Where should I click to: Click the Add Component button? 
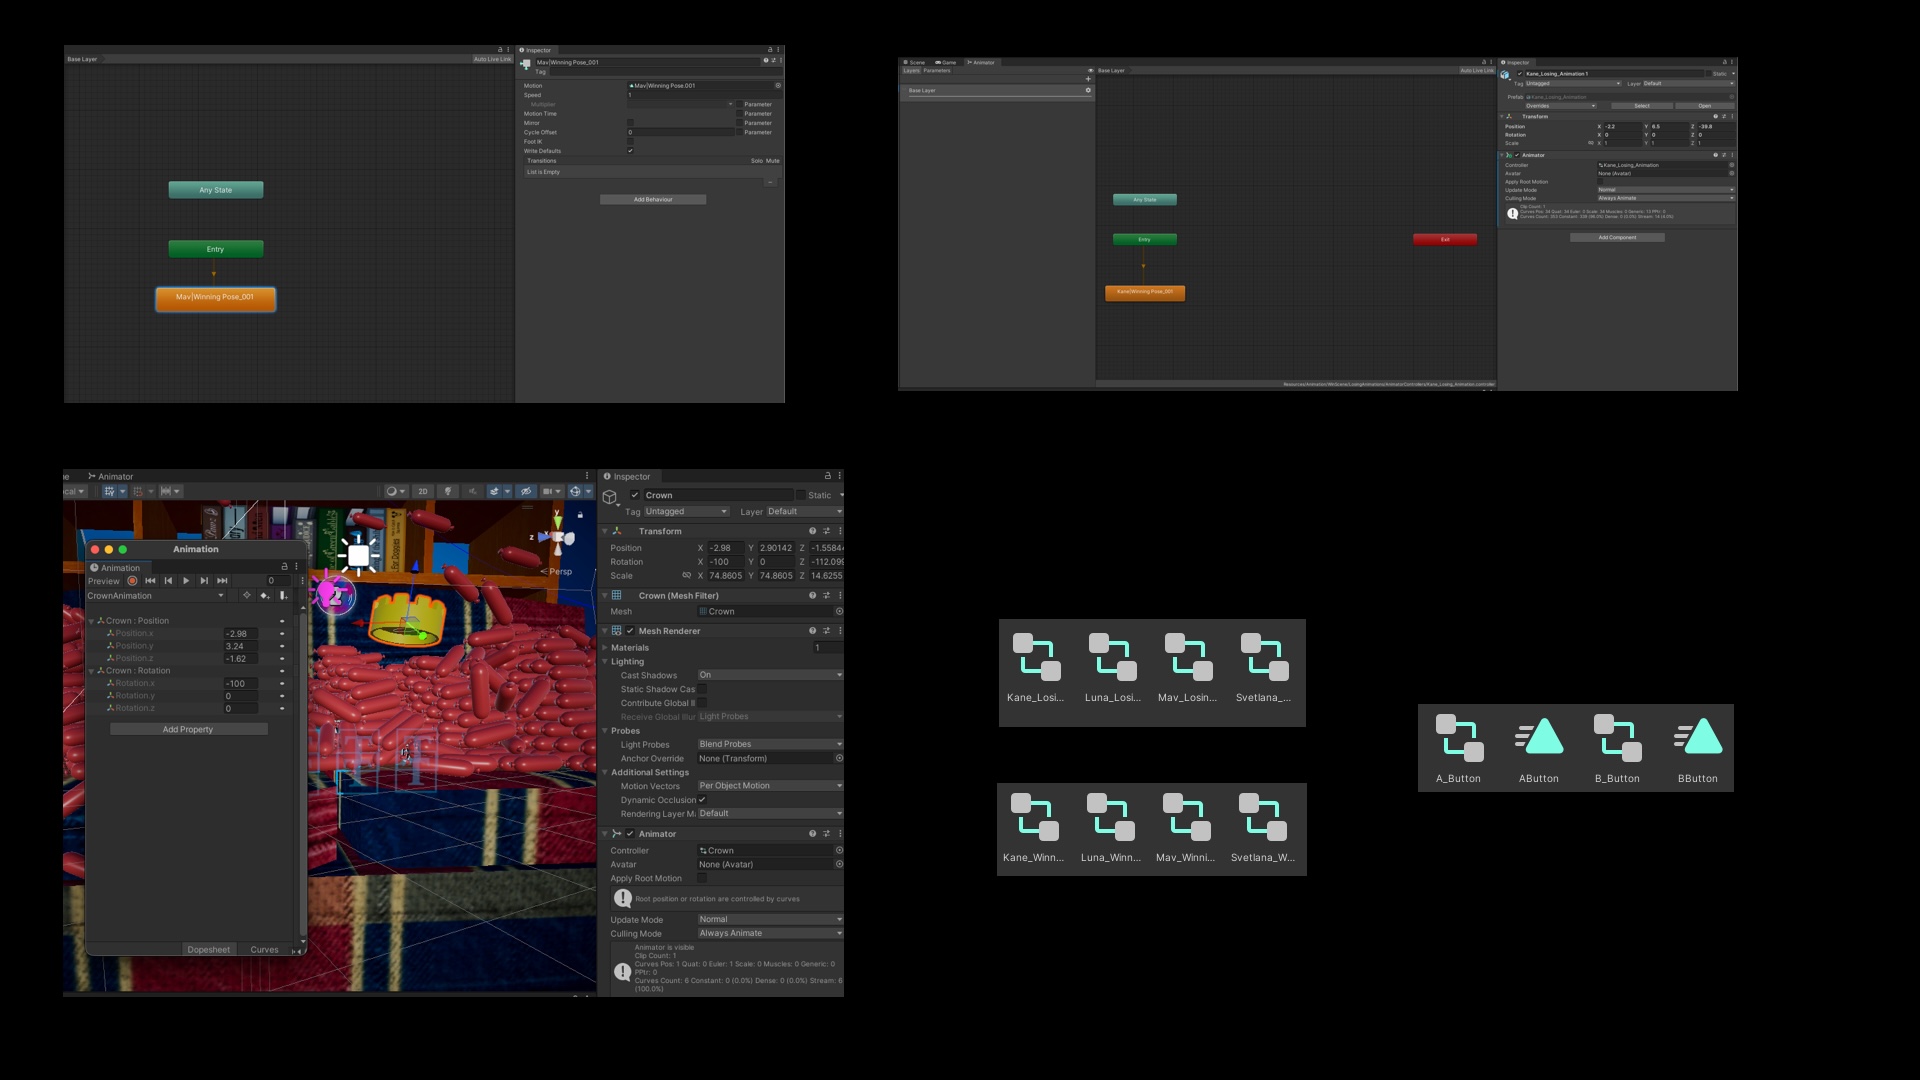click(x=1616, y=237)
